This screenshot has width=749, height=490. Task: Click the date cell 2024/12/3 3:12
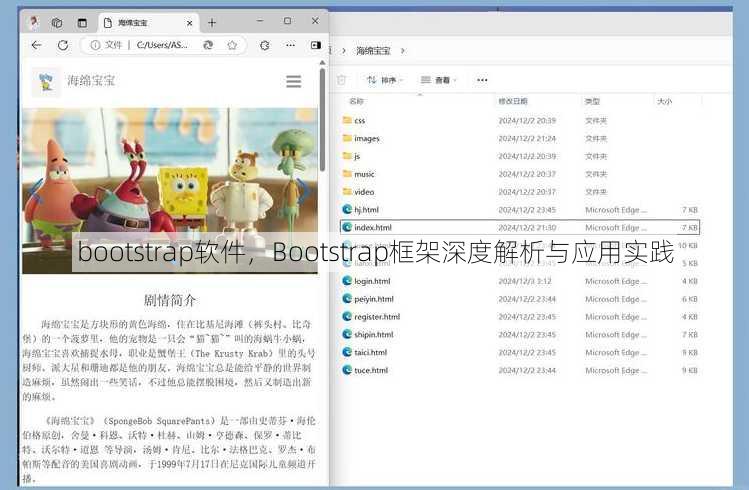coord(524,281)
